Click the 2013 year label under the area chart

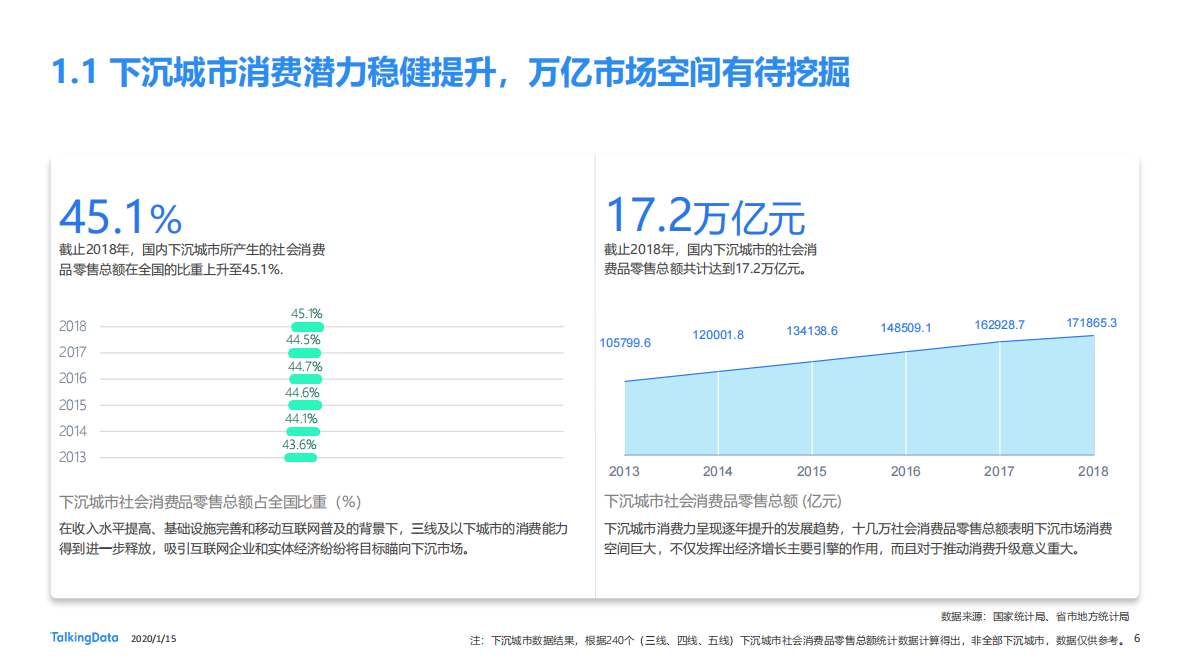tap(623, 470)
